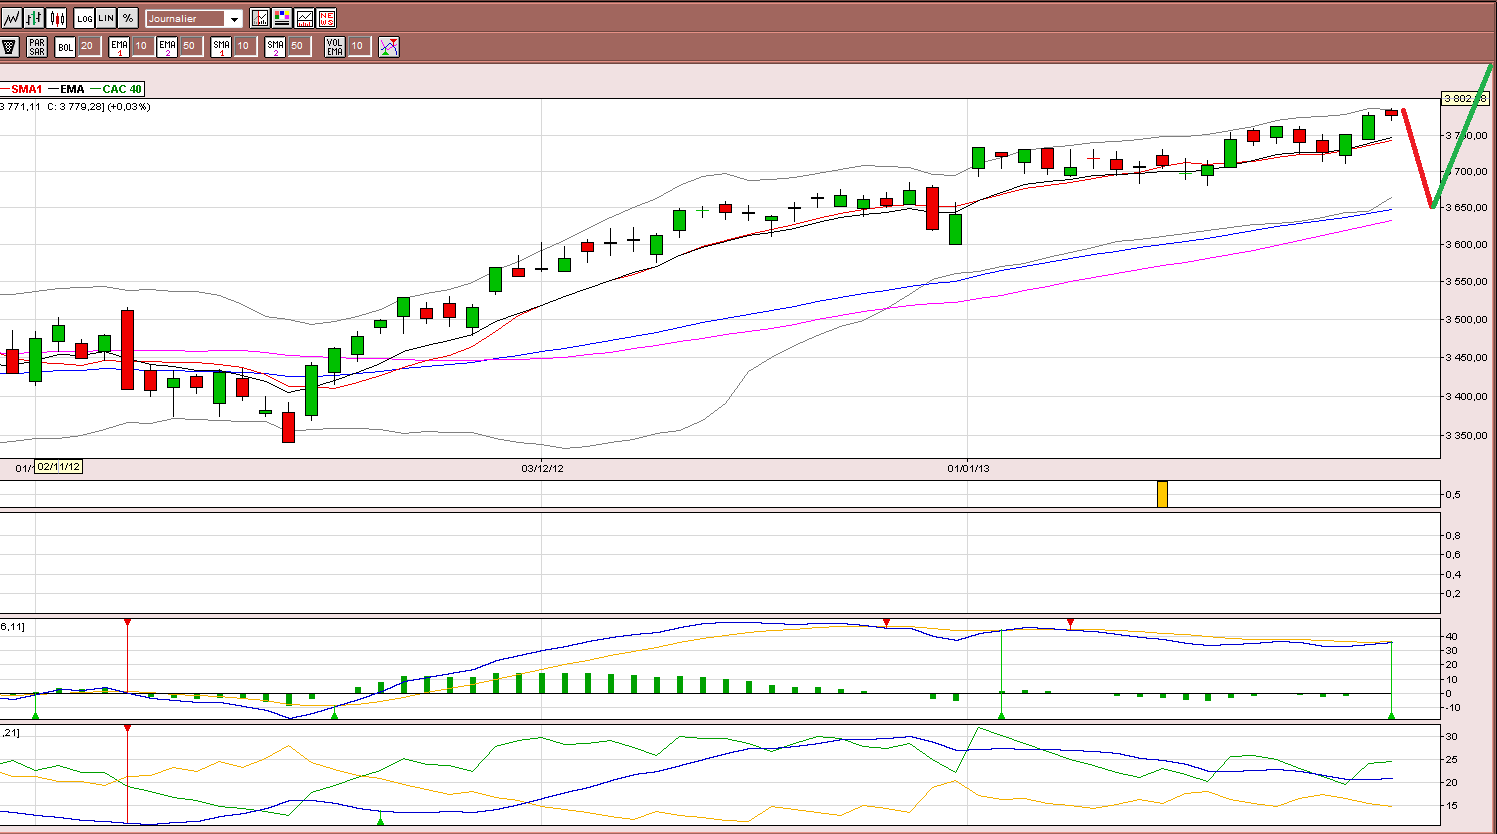Click the trash bin icon
This screenshot has height=834, width=1497.
pyautogui.click(x=9, y=46)
